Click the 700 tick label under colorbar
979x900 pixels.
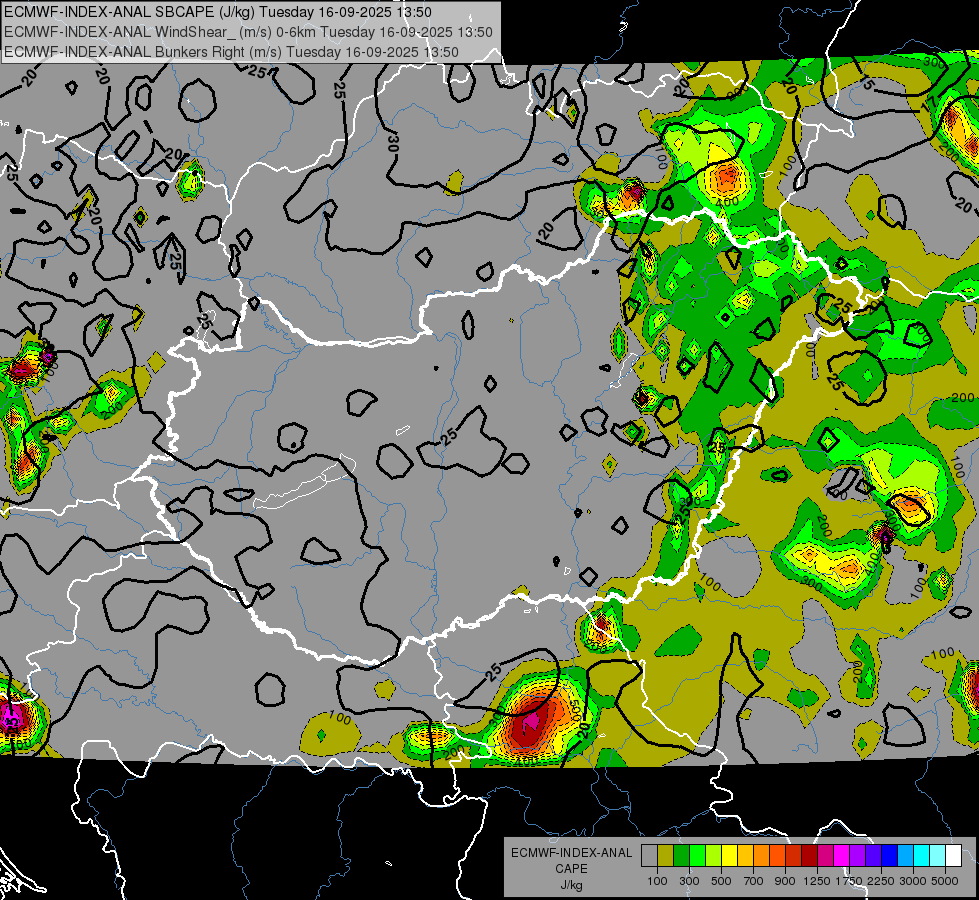click(x=754, y=881)
